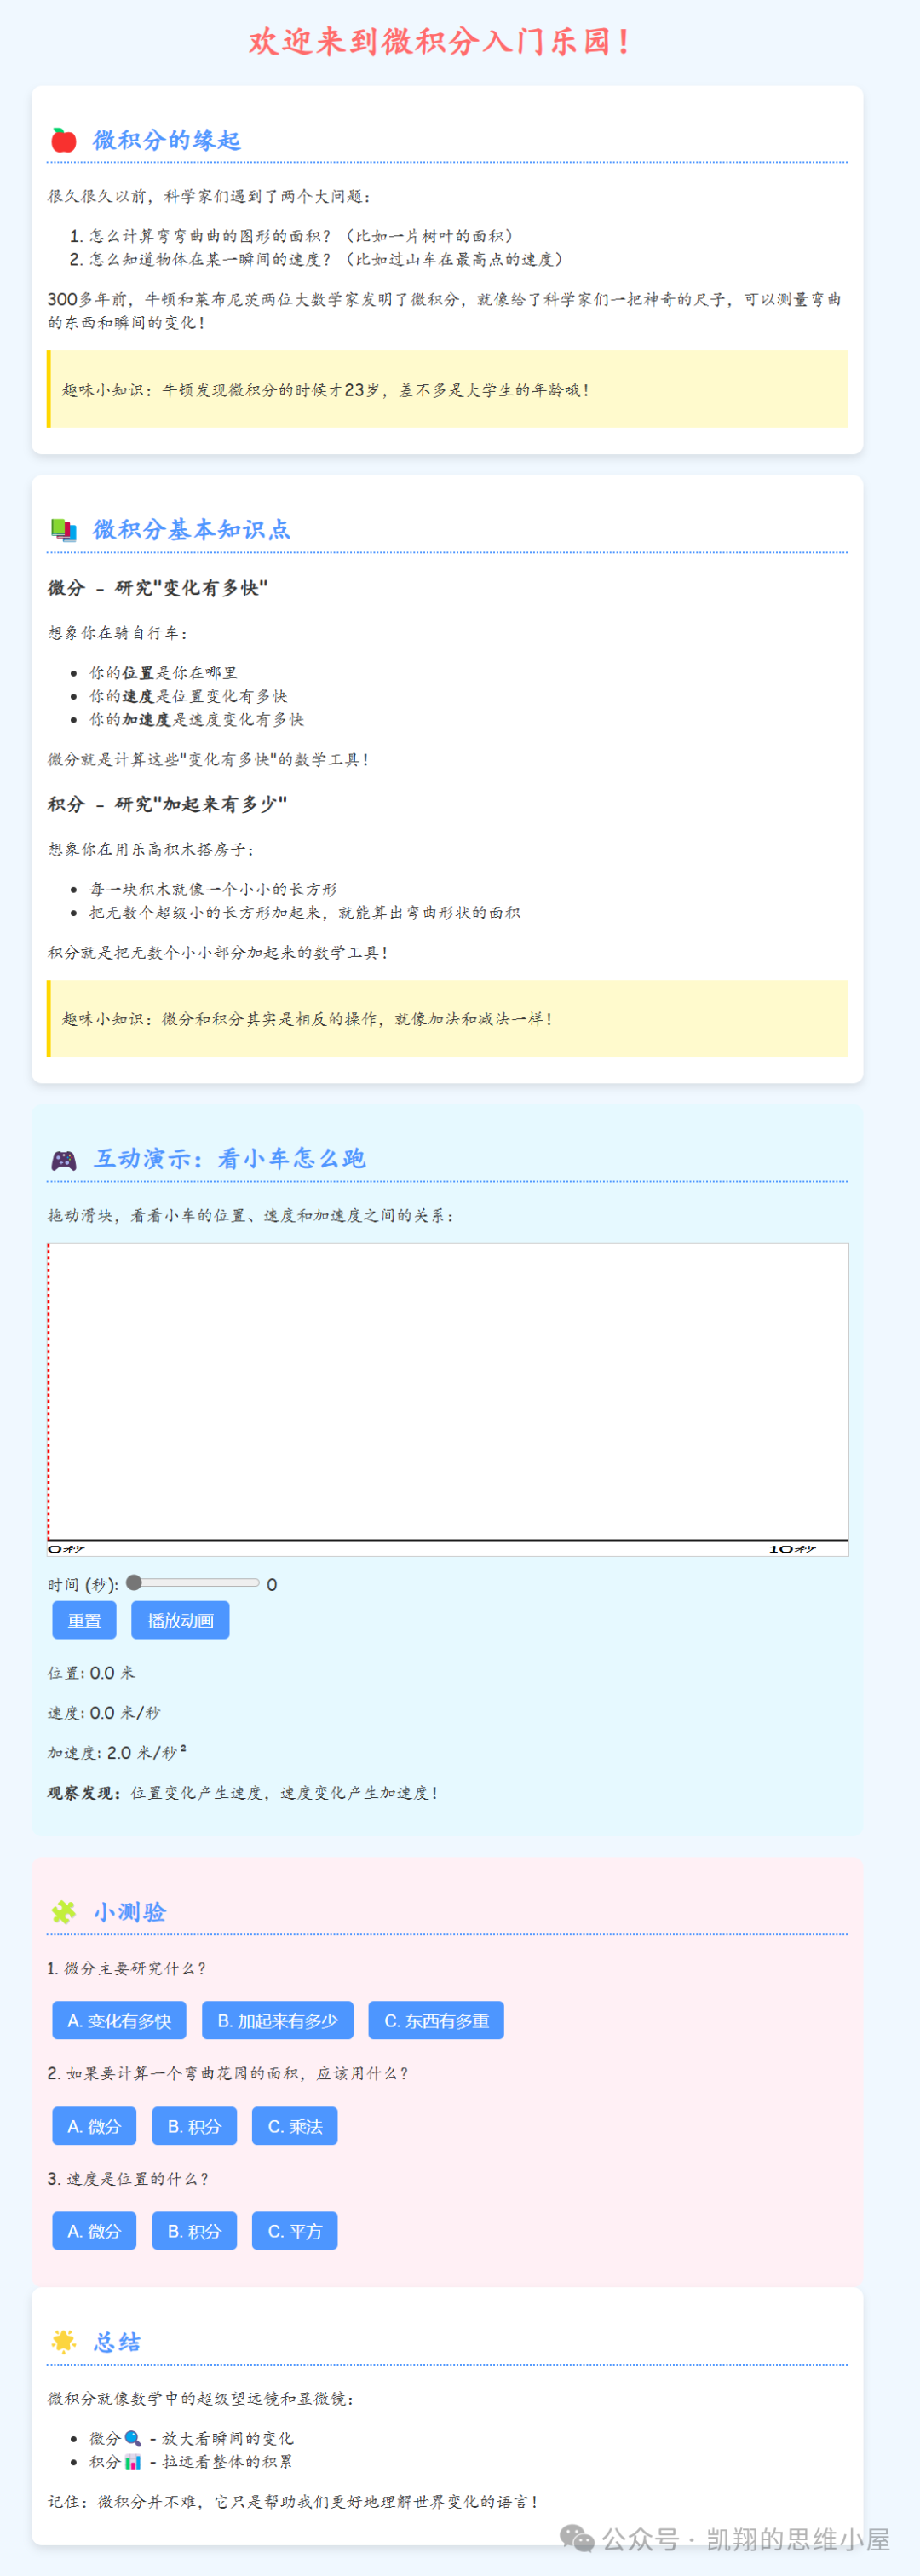The image size is (920, 2576).
Task: Click the bar chart icon after 积分
Action: (132, 2461)
